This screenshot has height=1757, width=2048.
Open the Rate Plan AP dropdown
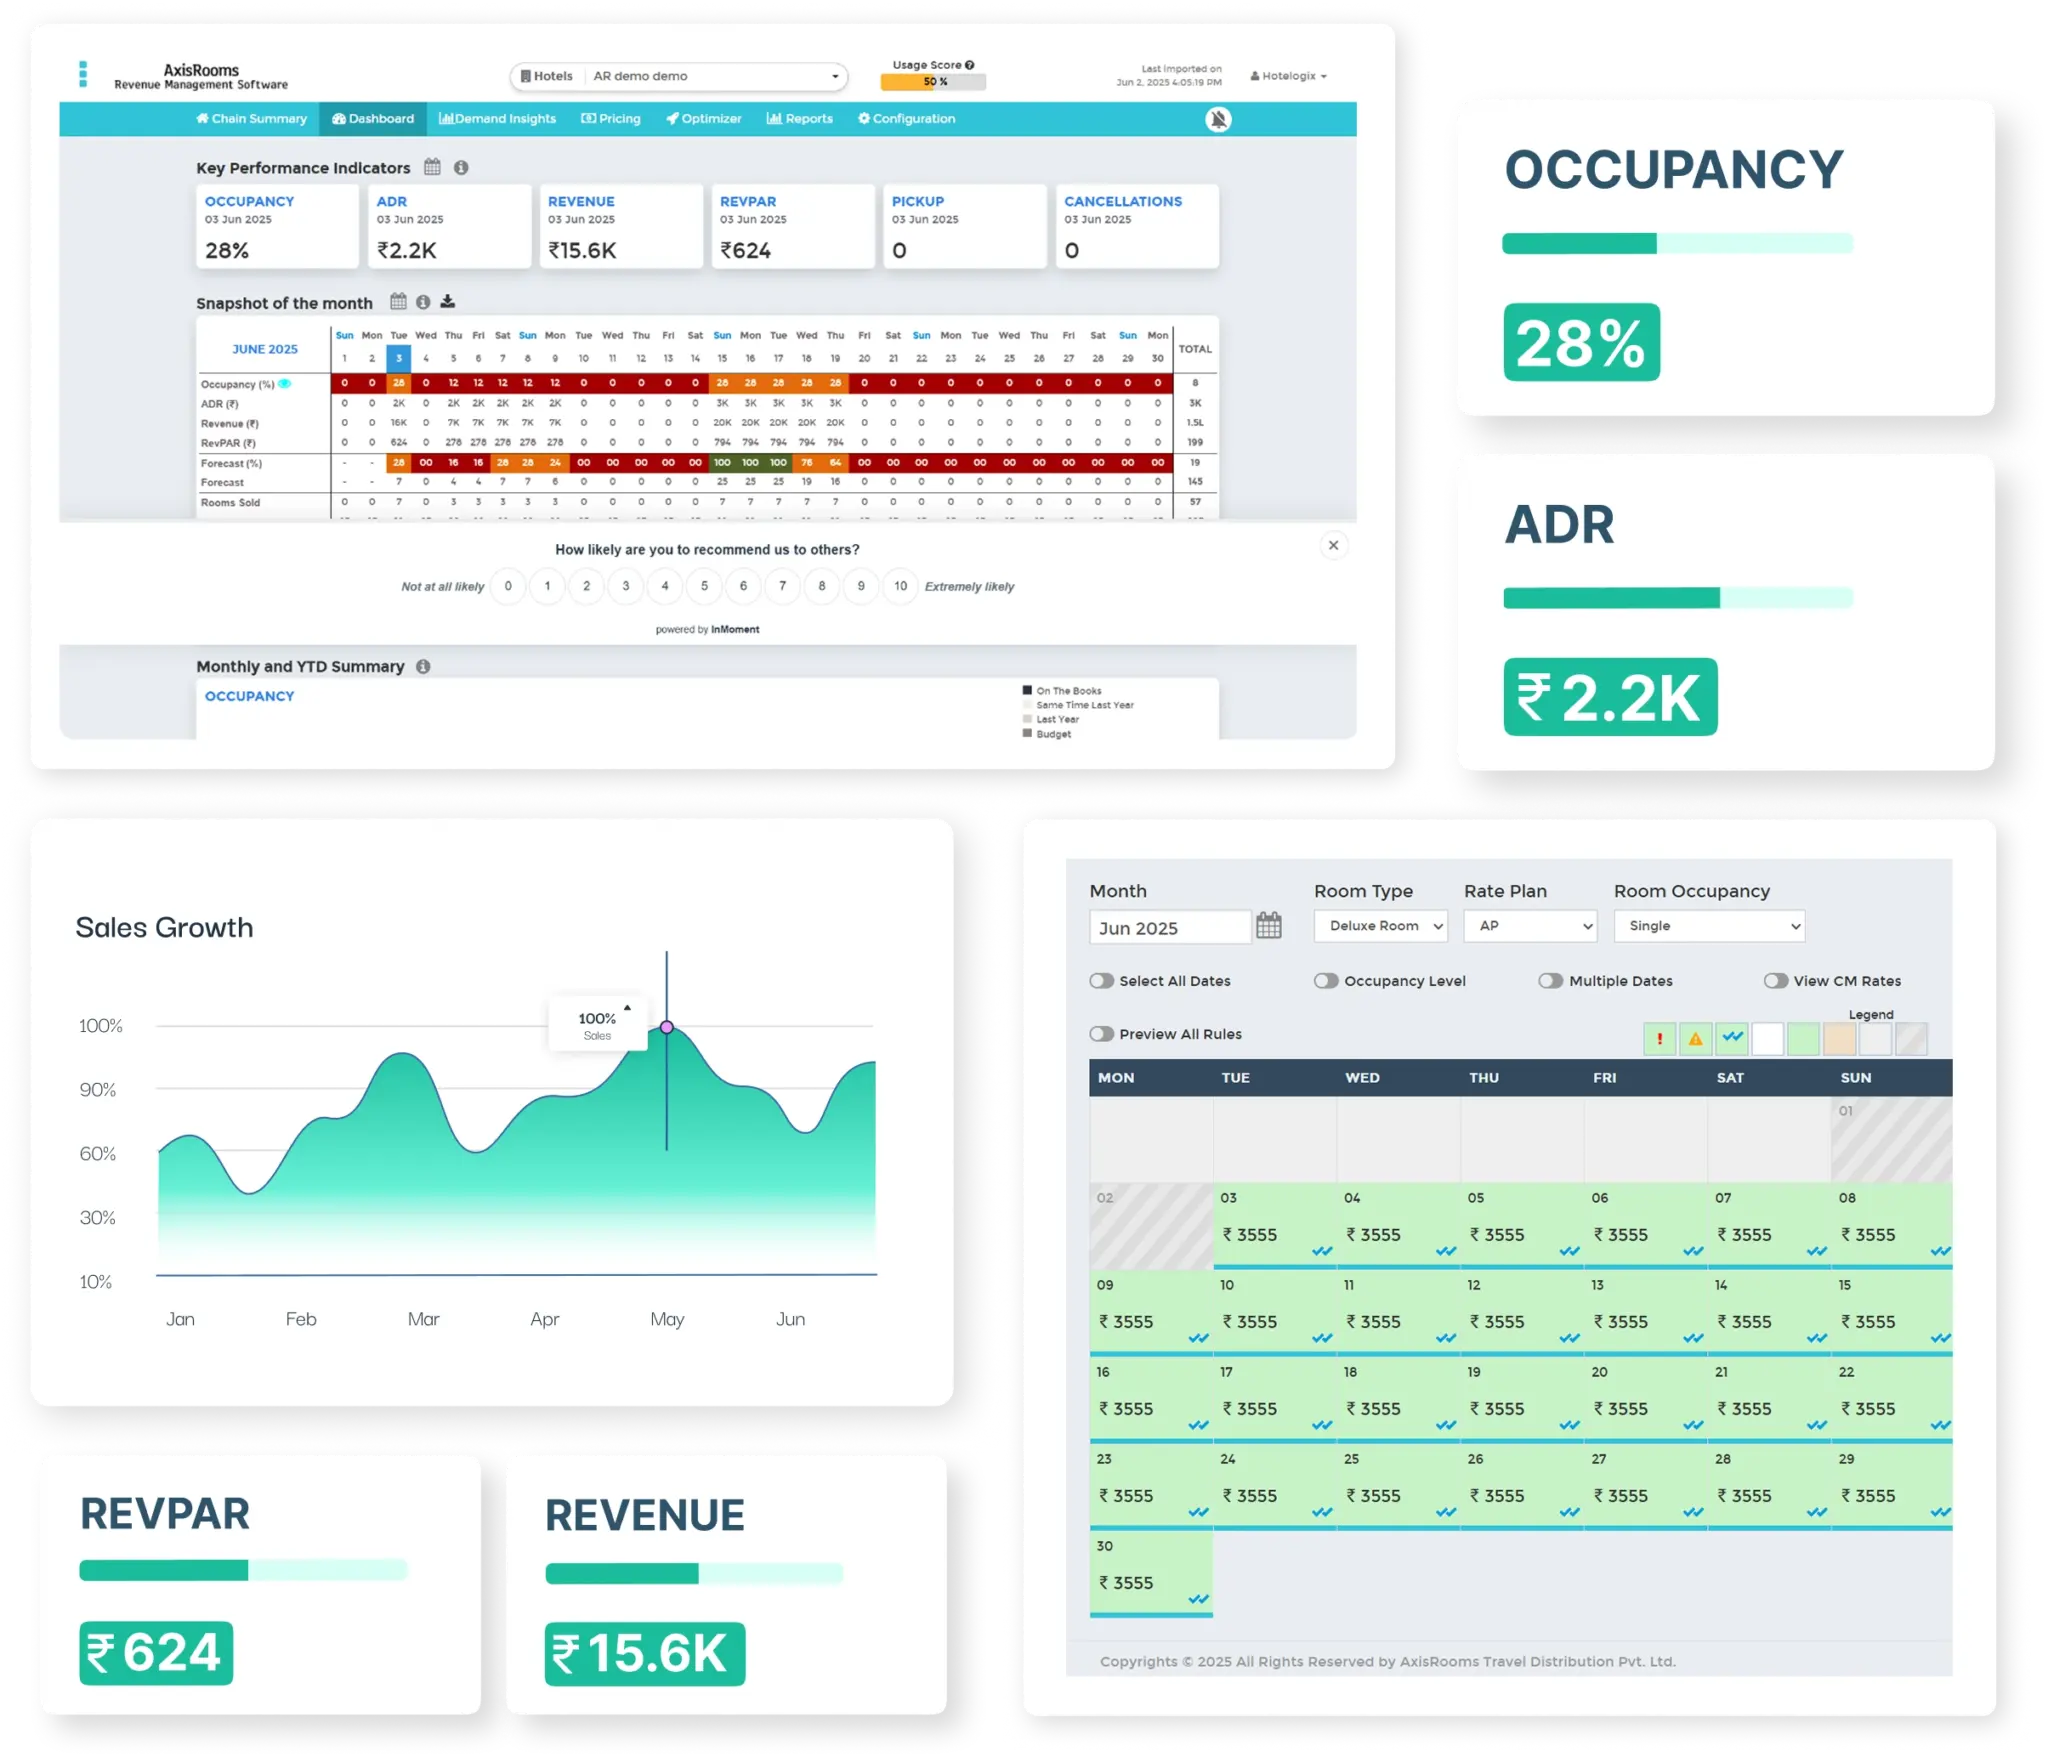tap(1529, 926)
